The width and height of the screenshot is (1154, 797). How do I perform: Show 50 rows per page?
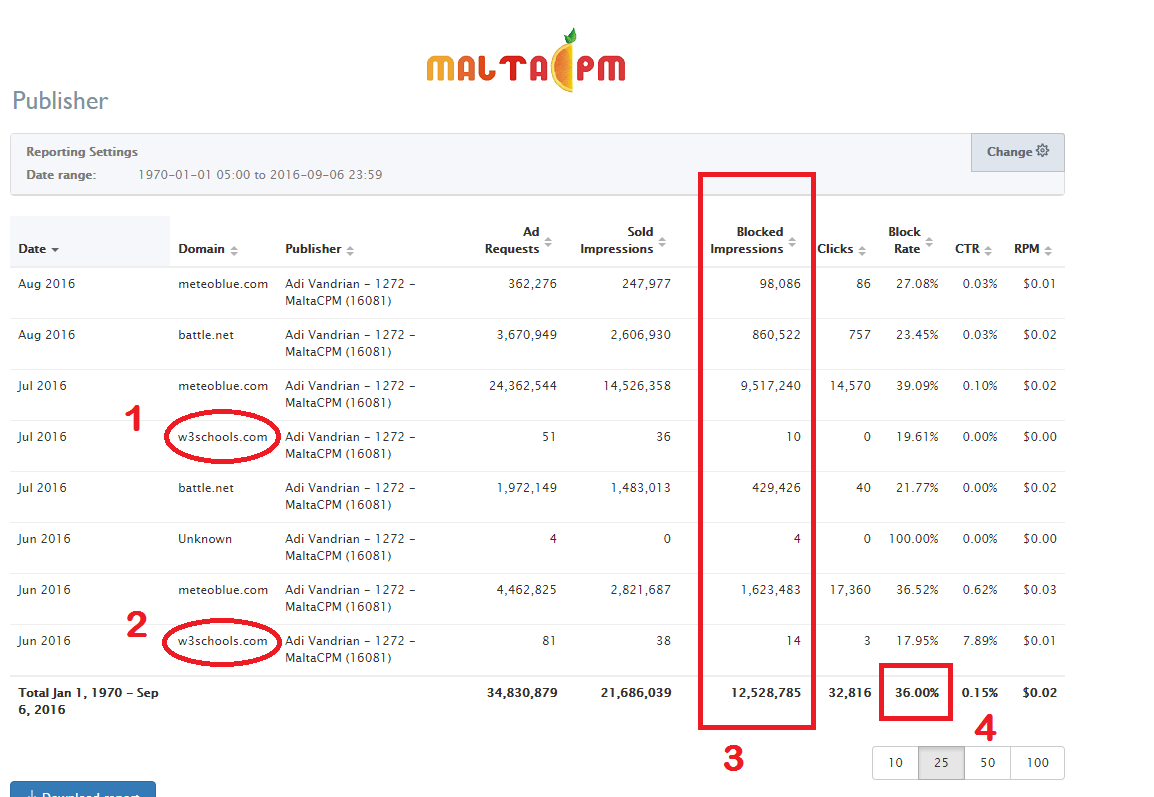[988, 762]
